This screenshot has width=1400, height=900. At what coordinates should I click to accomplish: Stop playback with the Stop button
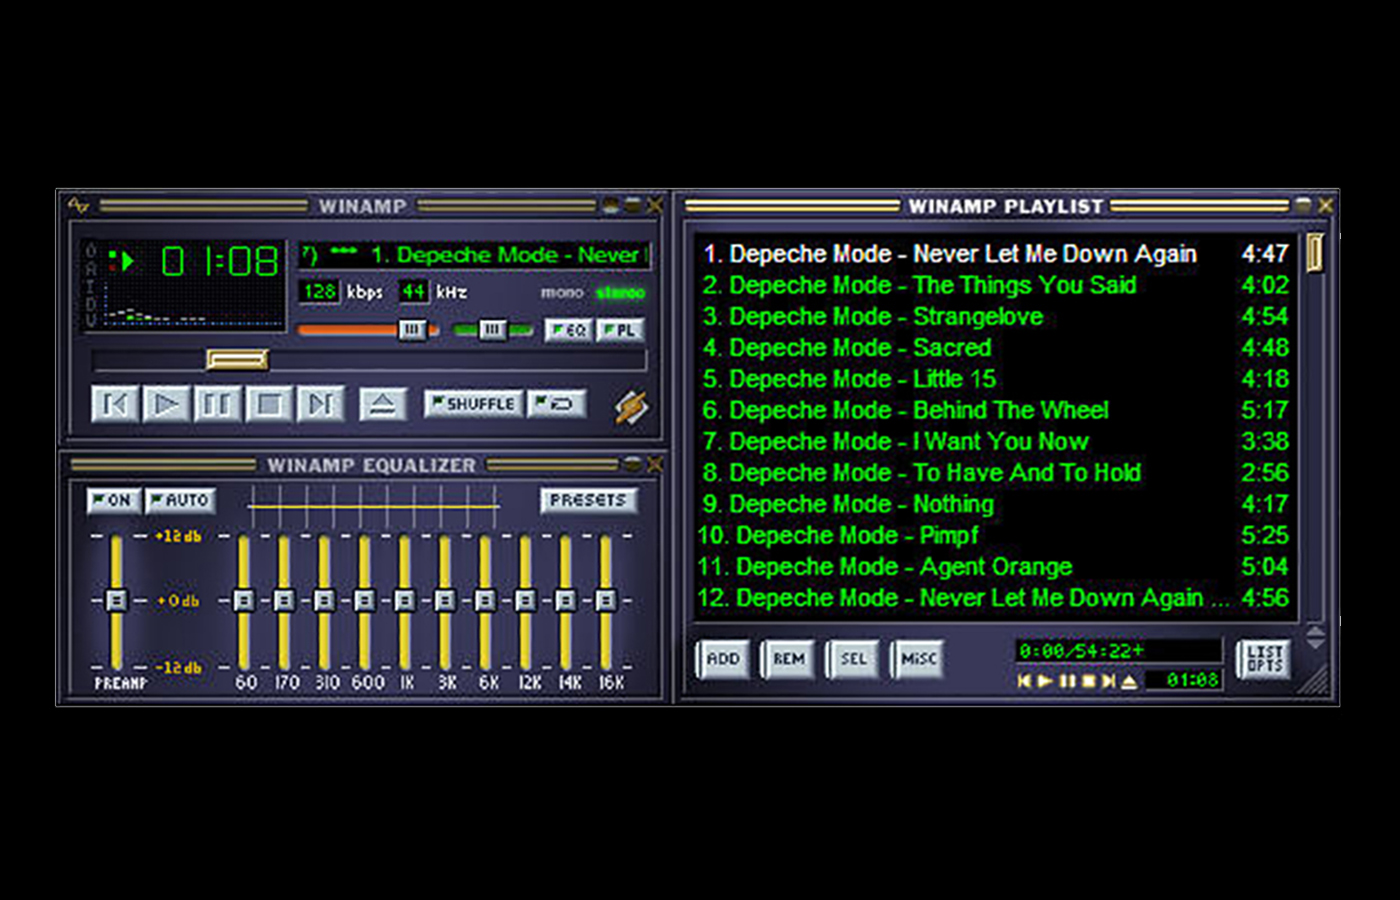point(269,404)
